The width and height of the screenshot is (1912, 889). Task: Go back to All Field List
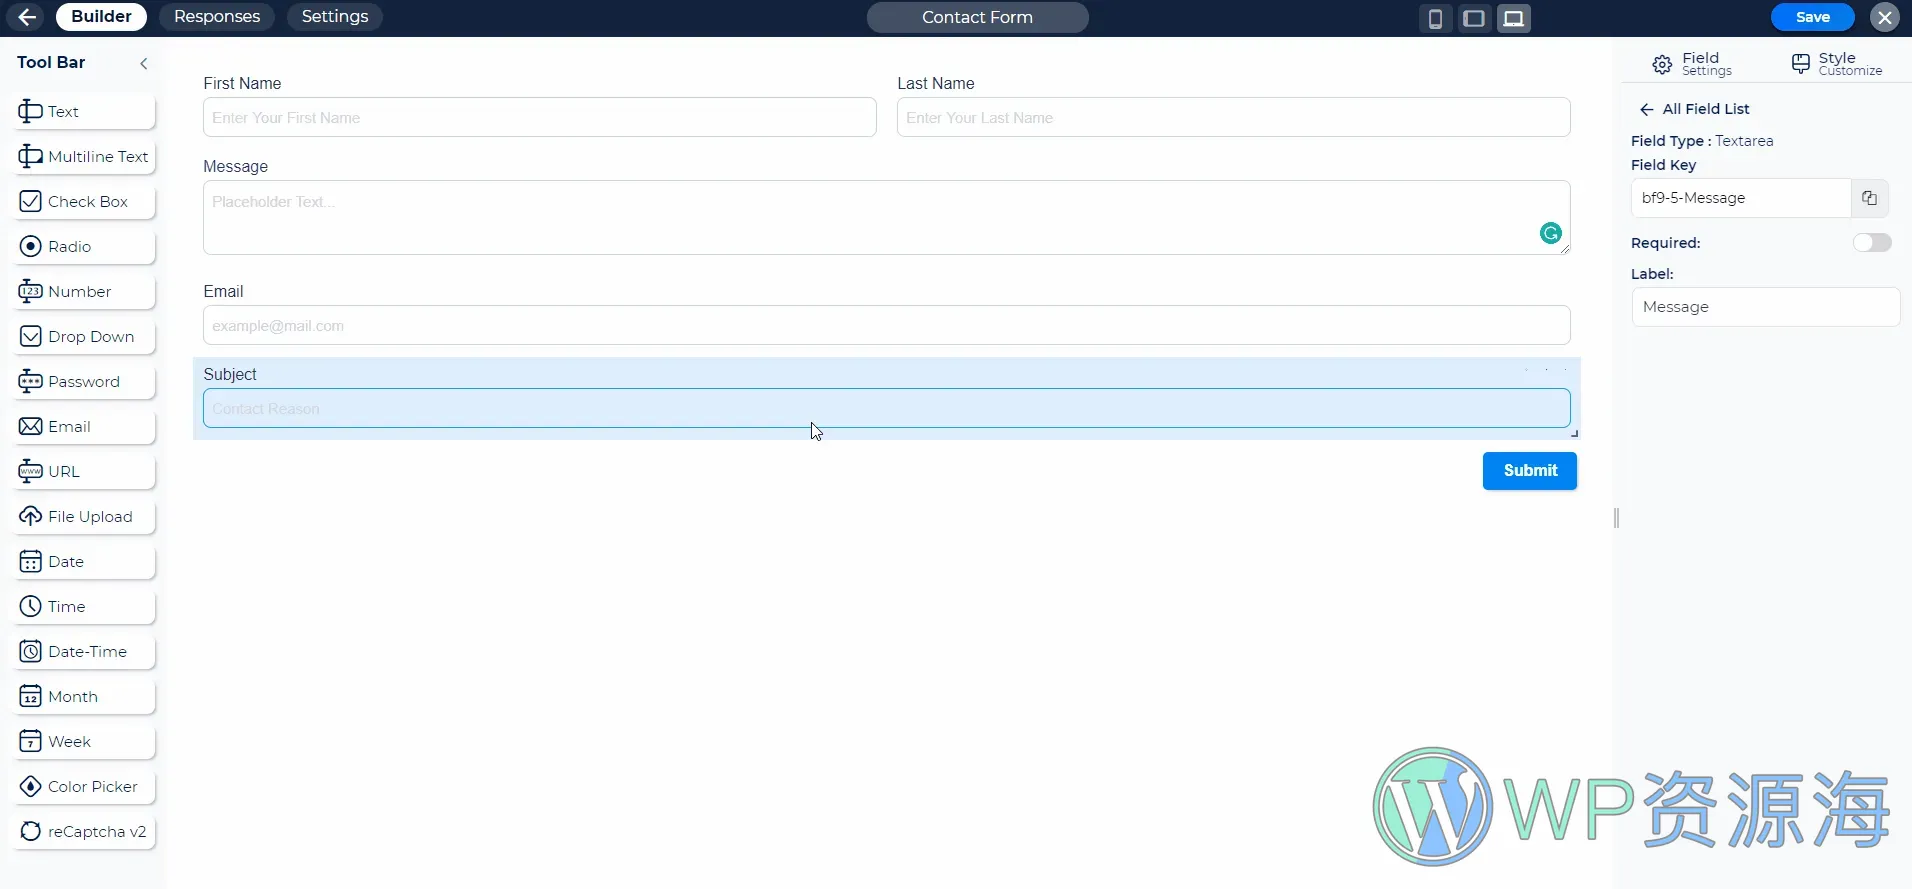[x=1695, y=109]
